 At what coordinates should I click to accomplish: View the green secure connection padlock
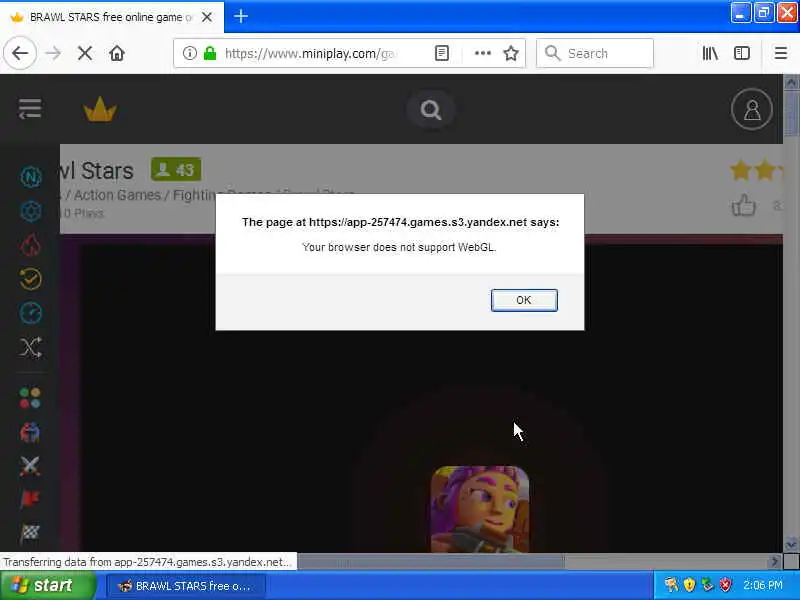click(210, 53)
